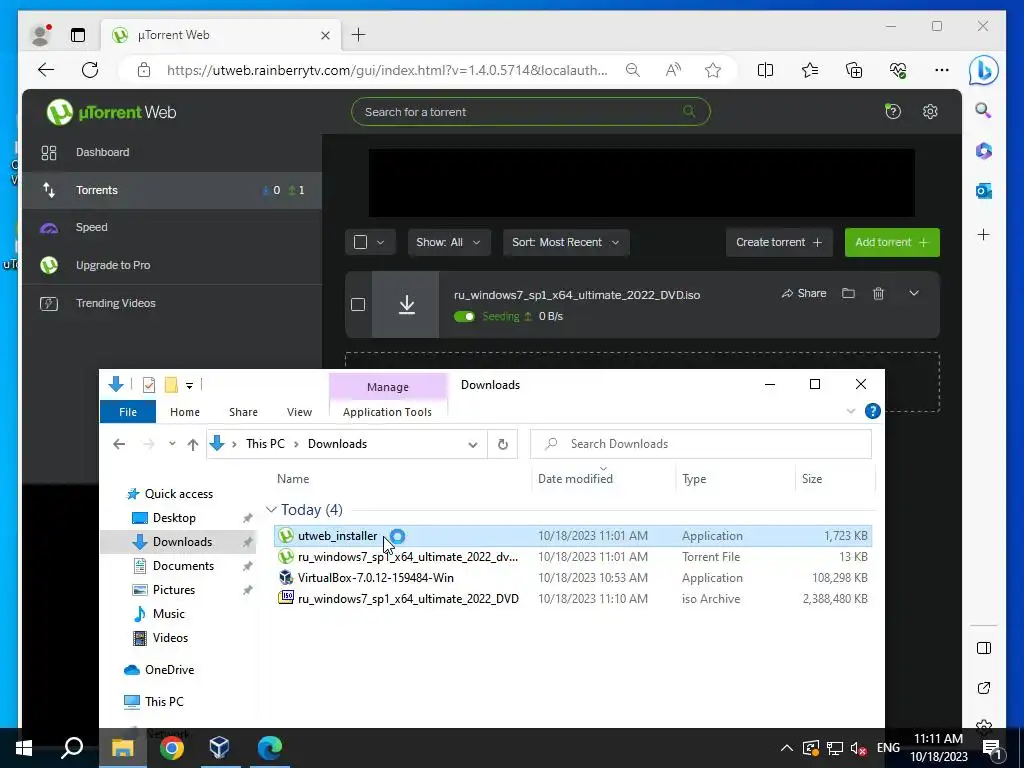Viewport: 1024px width, 768px height.
Task: Open uTorrent help icon
Action: pyautogui.click(x=893, y=112)
